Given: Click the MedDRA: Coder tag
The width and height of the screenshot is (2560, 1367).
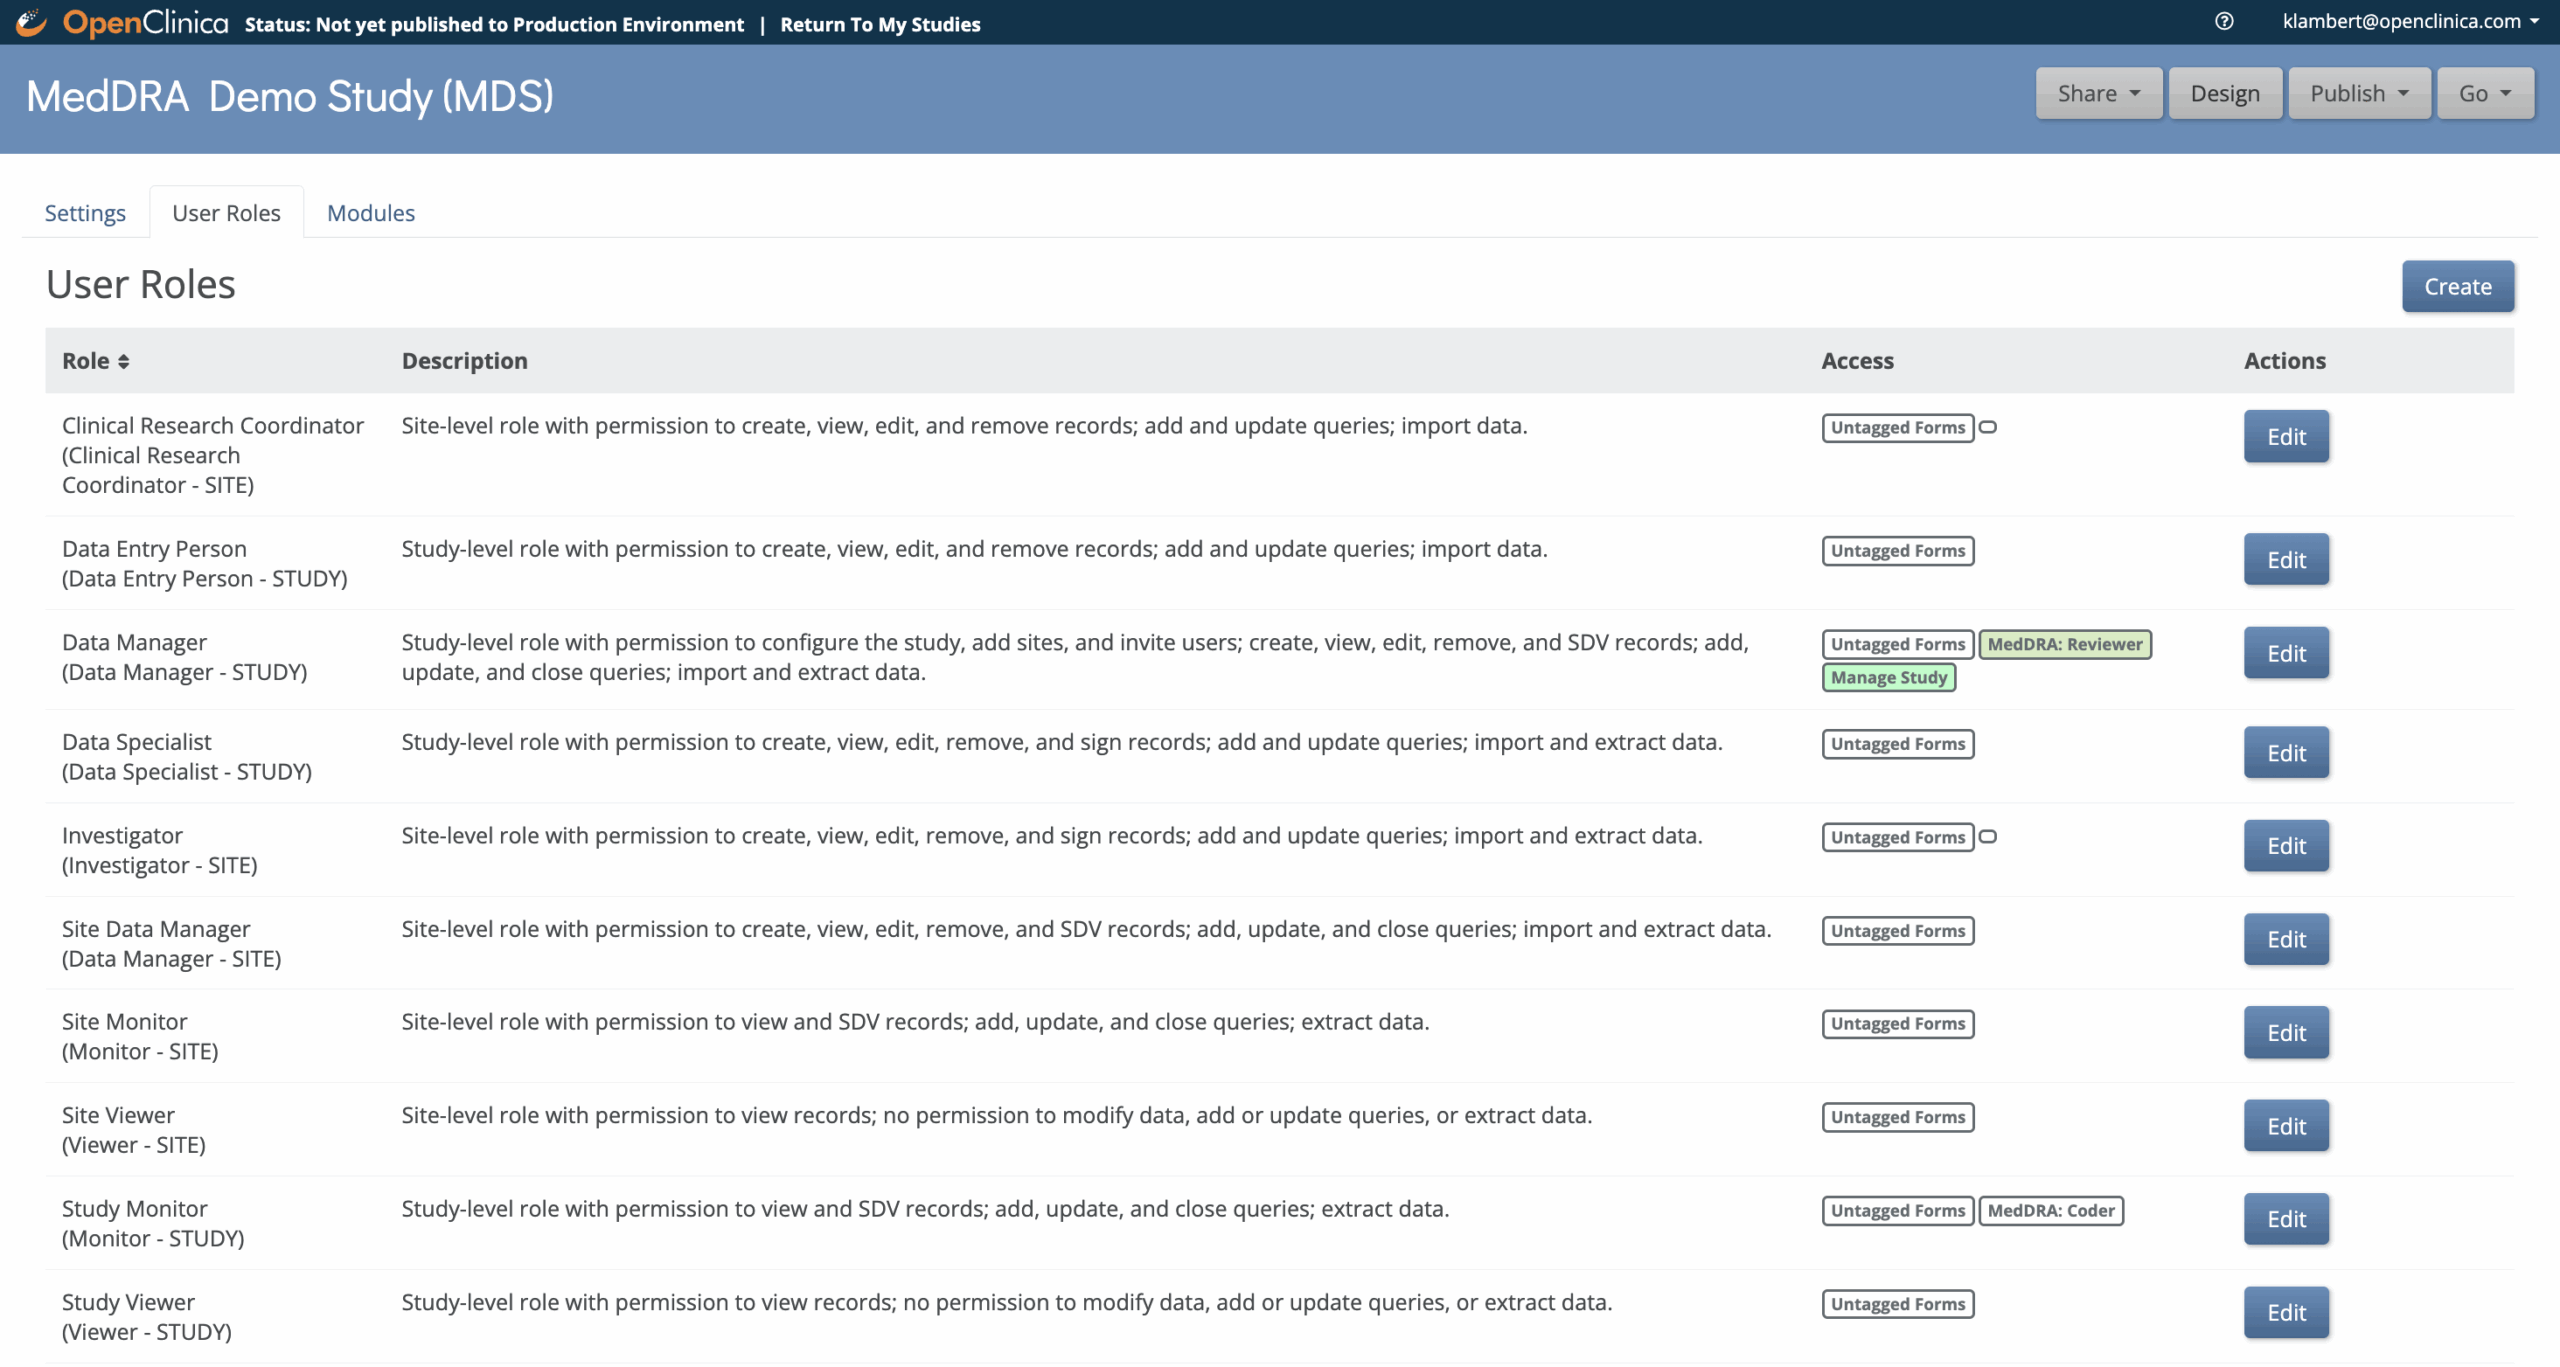Looking at the screenshot, I should coord(2050,1210).
